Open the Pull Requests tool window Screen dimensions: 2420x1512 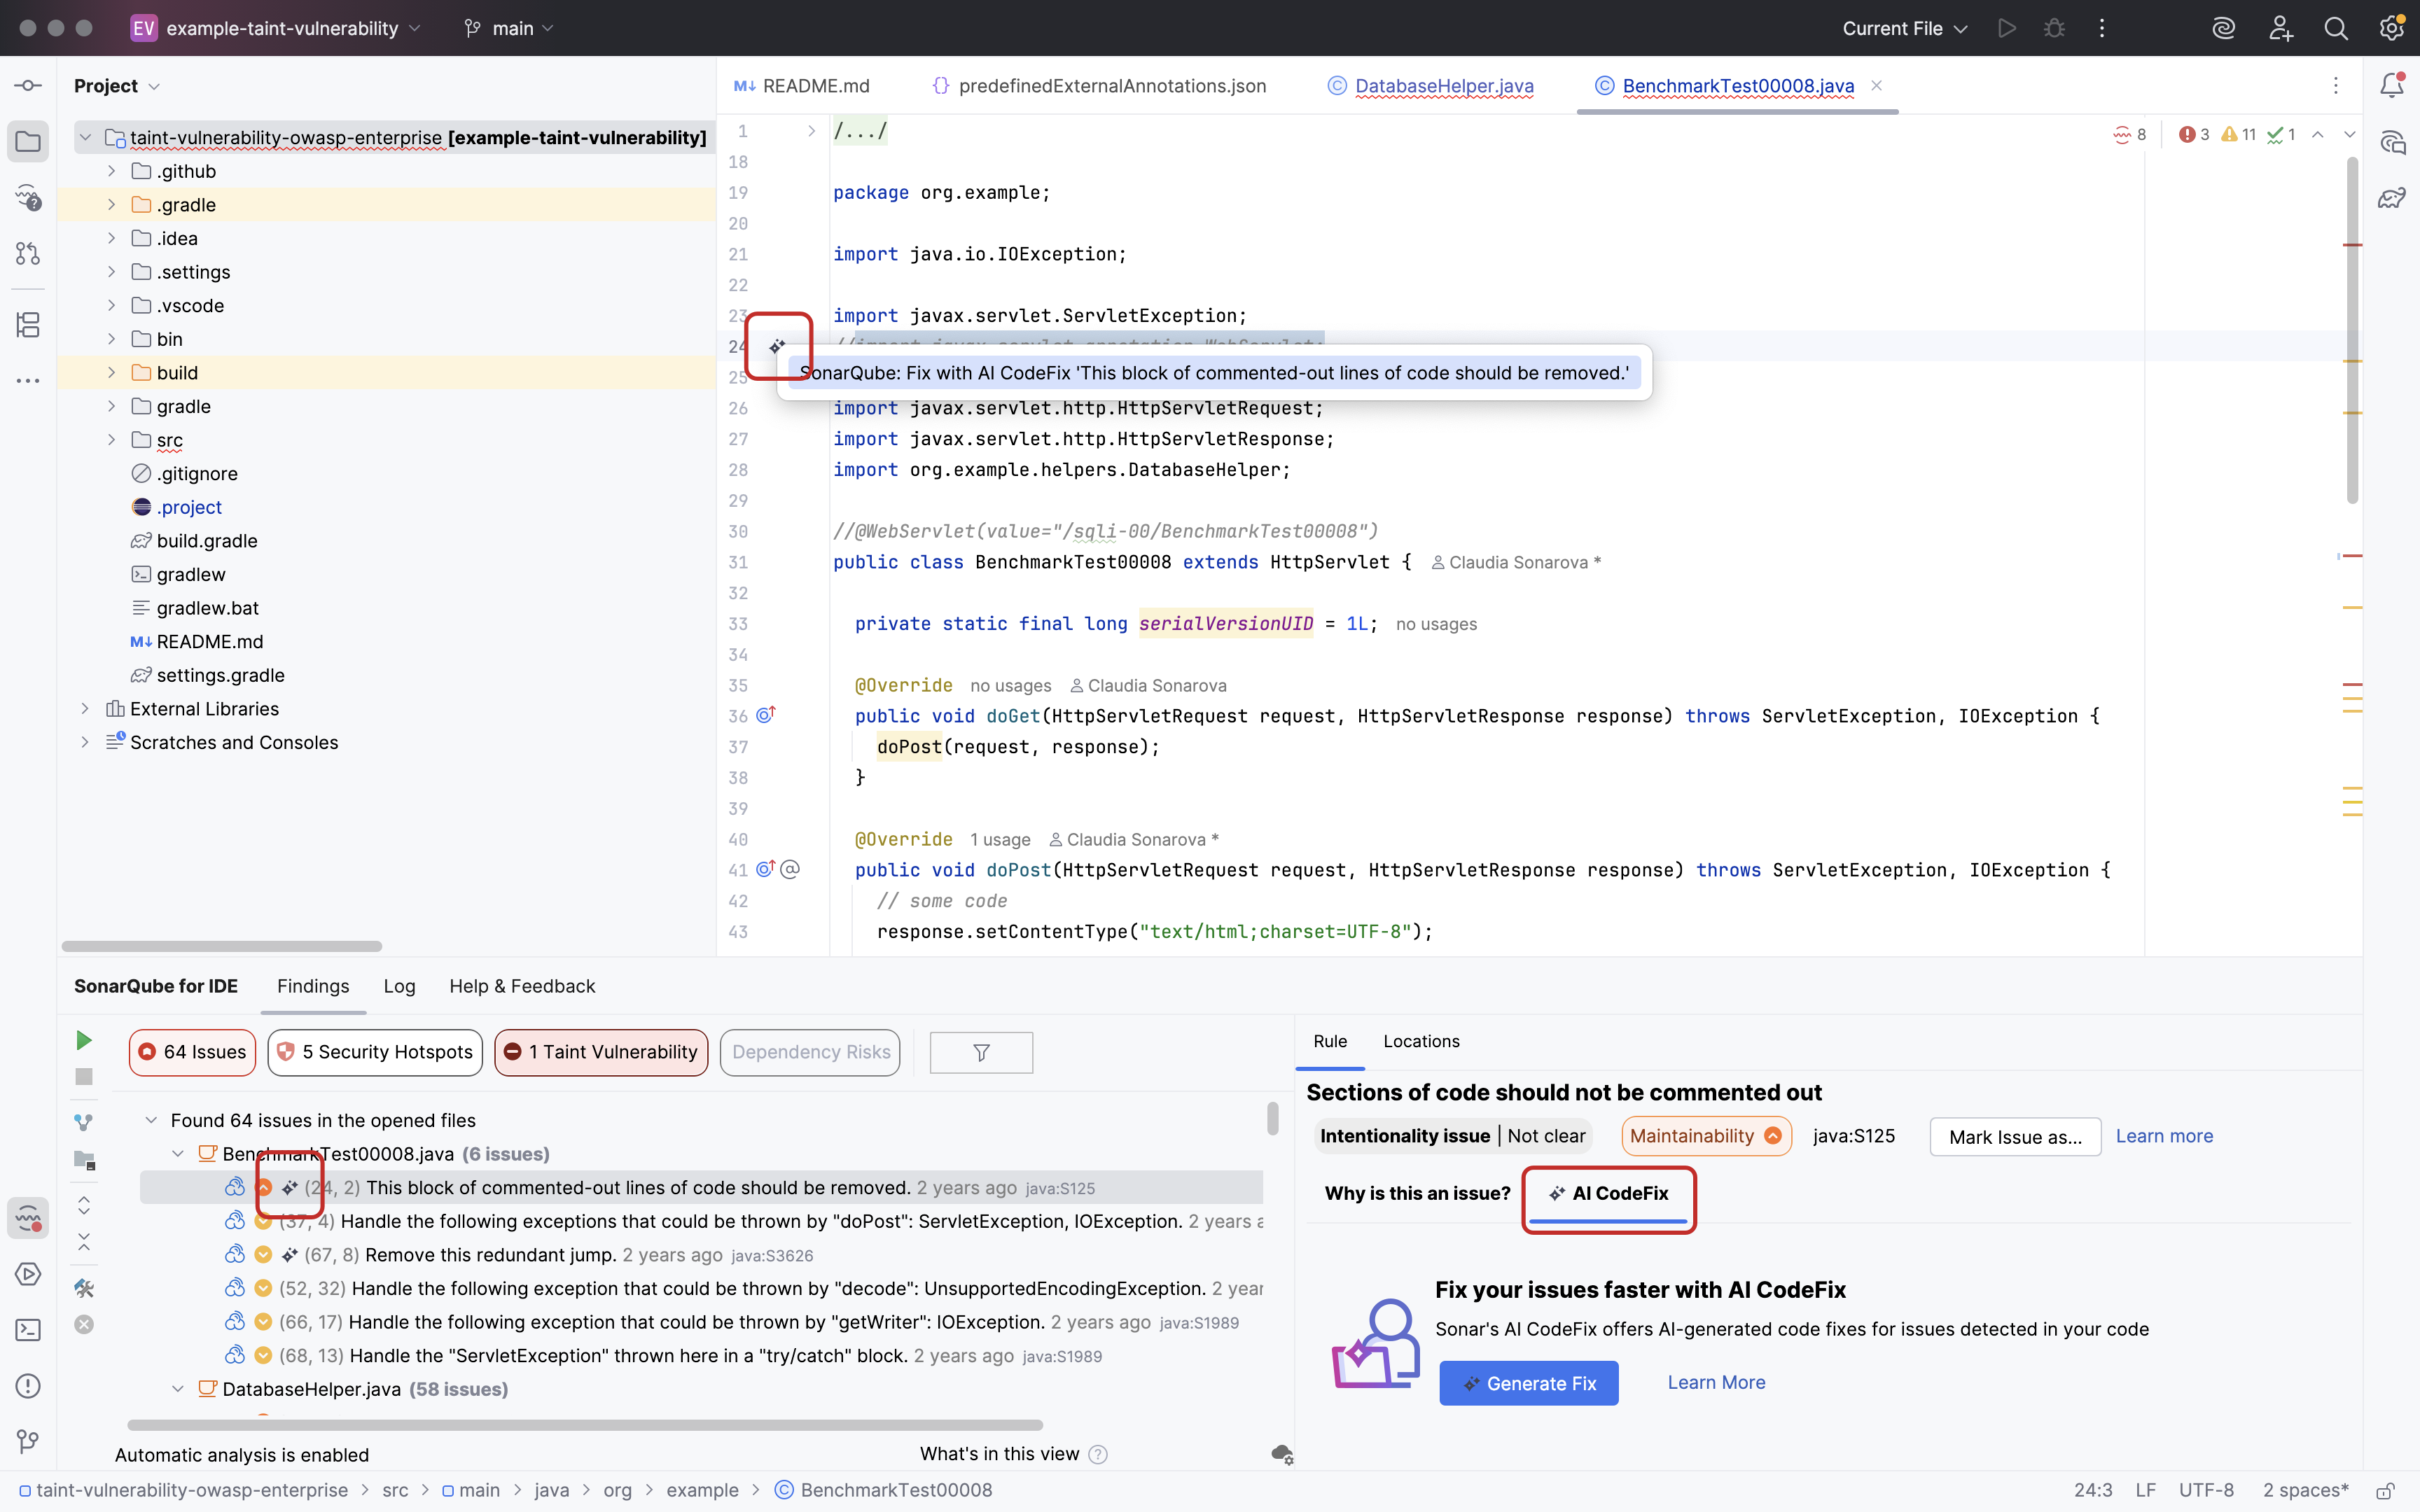(28, 253)
